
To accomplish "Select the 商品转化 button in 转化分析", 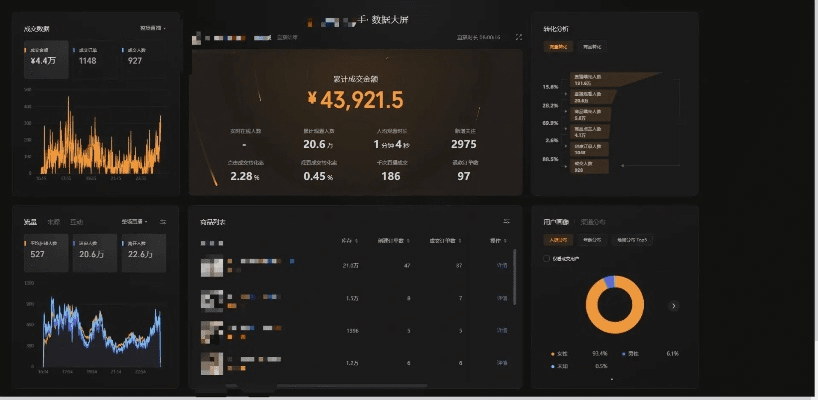I will [x=592, y=47].
